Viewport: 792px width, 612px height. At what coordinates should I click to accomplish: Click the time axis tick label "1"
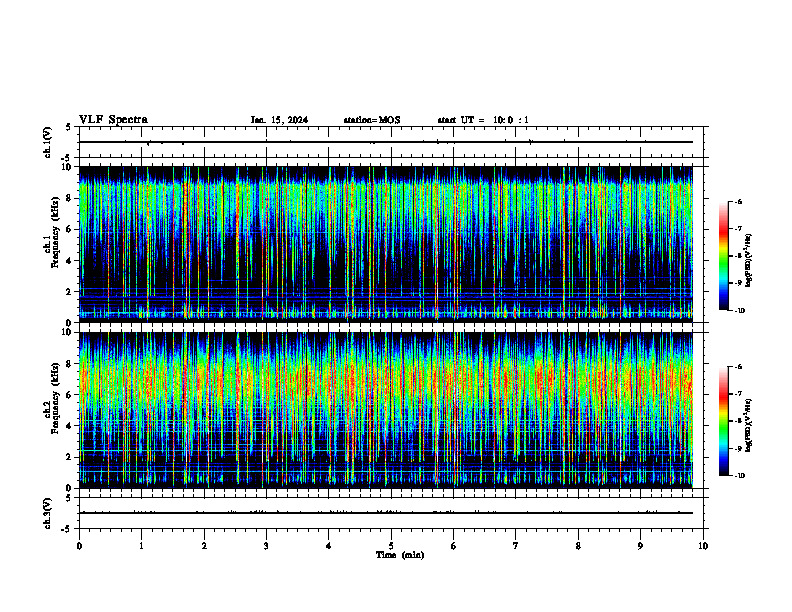point(141,546)
